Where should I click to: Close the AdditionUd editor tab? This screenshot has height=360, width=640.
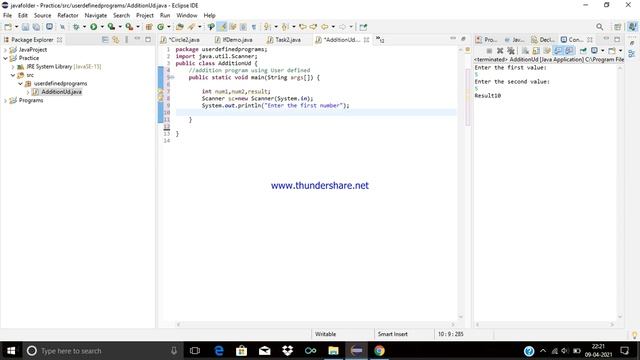tap(367, 40)
